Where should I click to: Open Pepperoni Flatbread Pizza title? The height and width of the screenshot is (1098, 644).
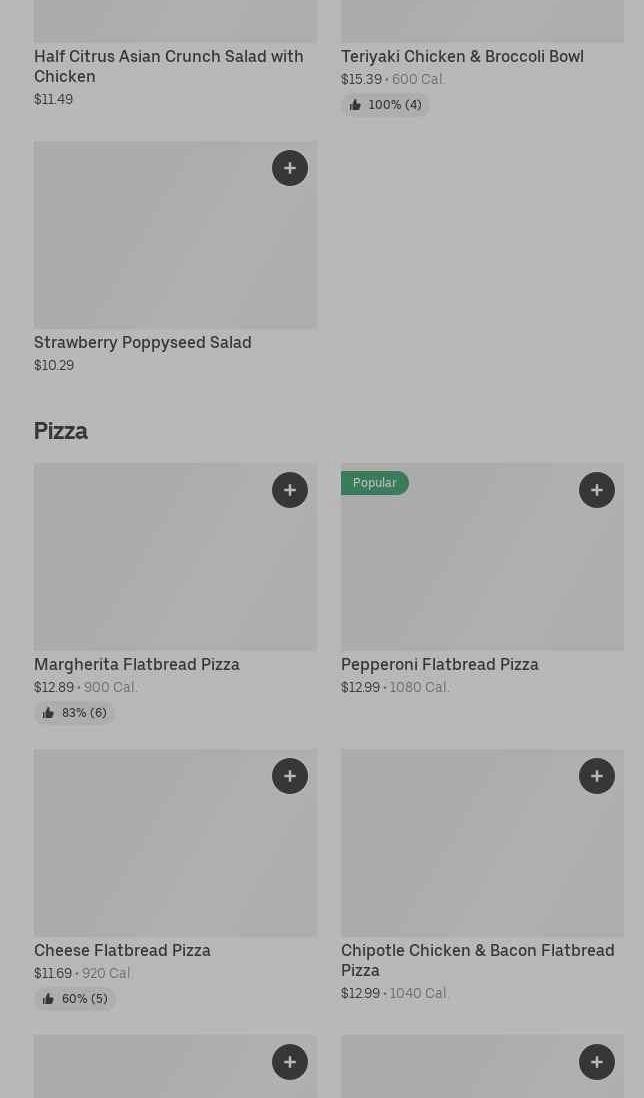coord(440,665)
